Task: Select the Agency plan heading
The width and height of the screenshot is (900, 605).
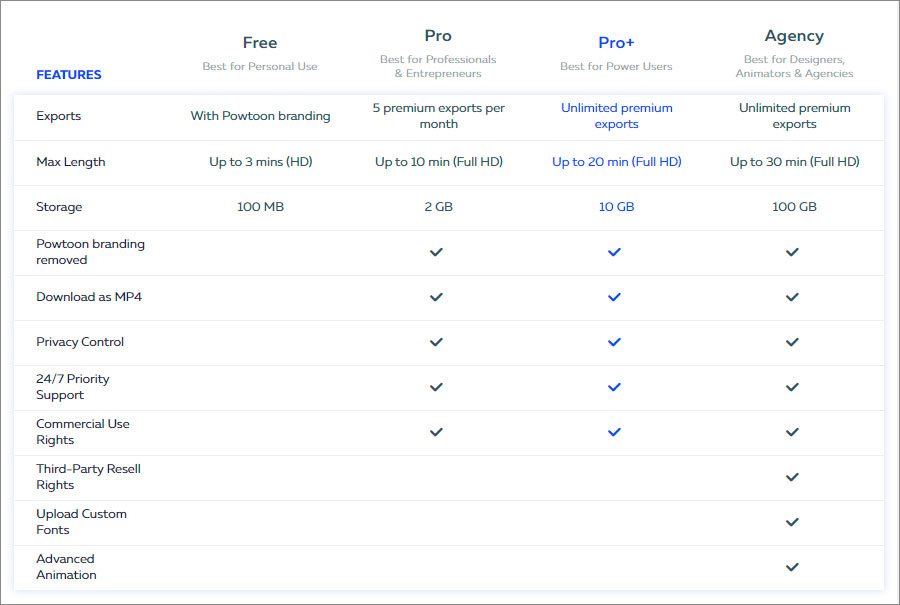Action: pyautogui.click(x=794, y=36)
